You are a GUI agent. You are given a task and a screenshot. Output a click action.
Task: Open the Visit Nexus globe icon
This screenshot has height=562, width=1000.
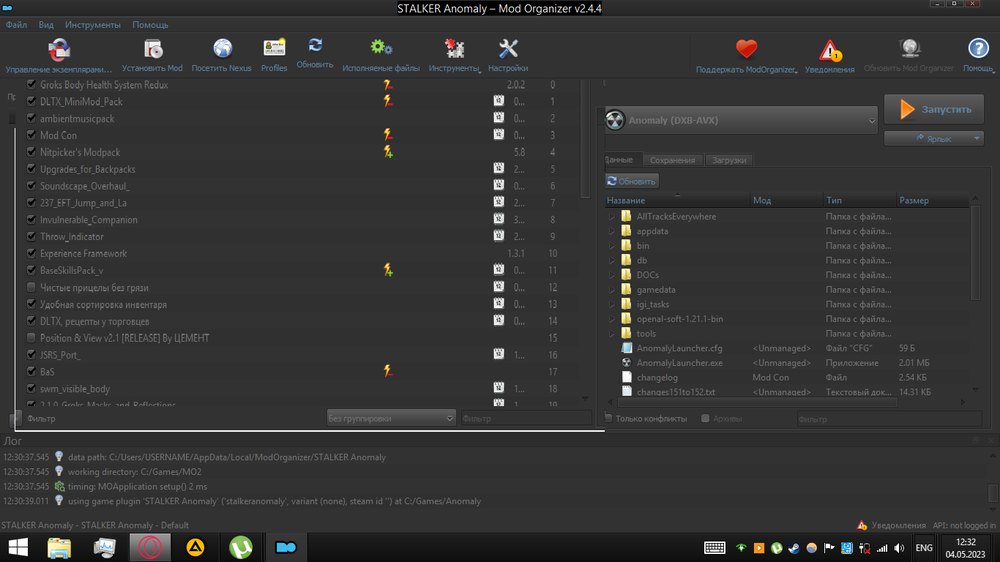(x=222, y=49)
